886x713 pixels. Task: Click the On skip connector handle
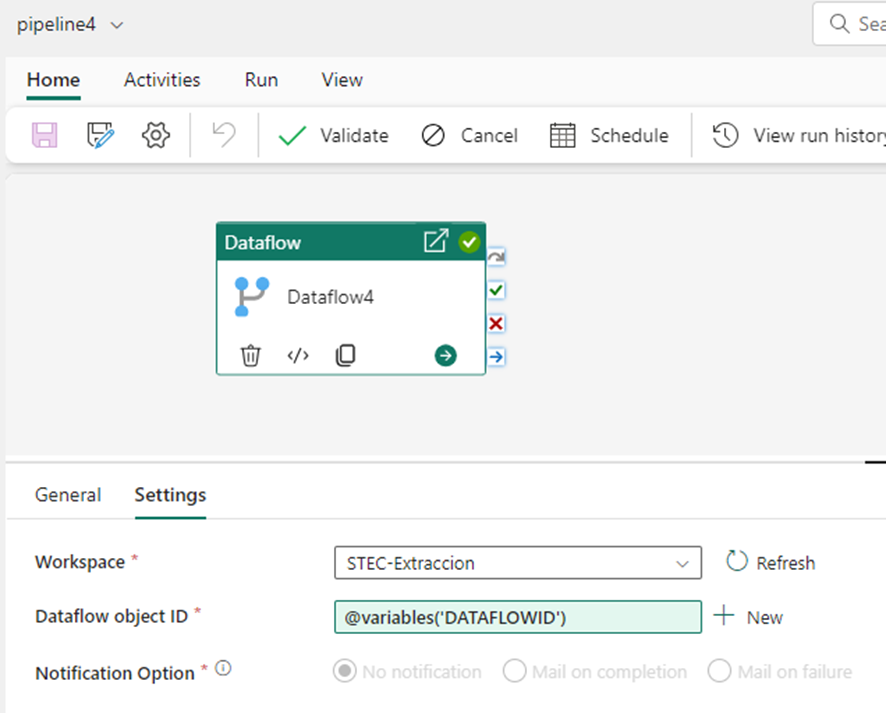click(x=496, y=258)
